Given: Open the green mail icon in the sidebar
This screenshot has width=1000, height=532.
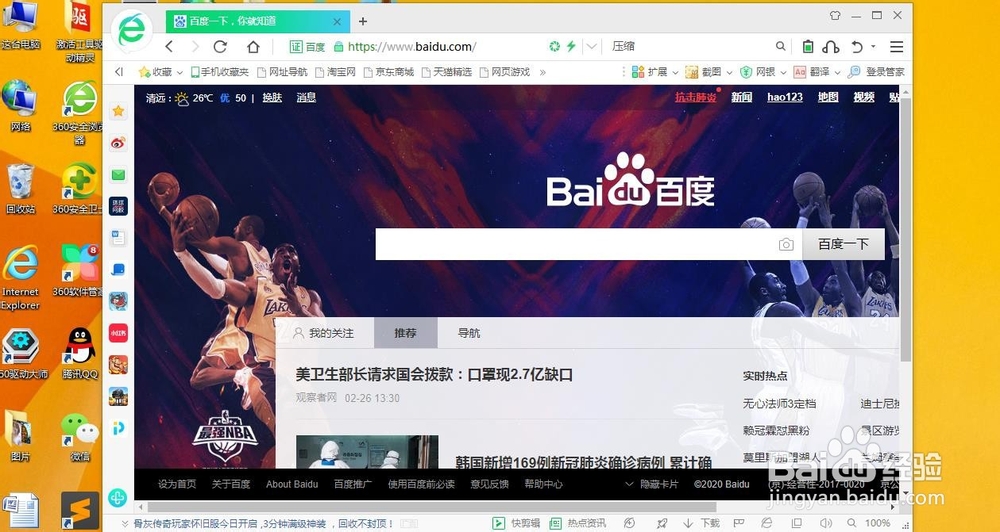Looking at the screenshot, I should (118, 174).
